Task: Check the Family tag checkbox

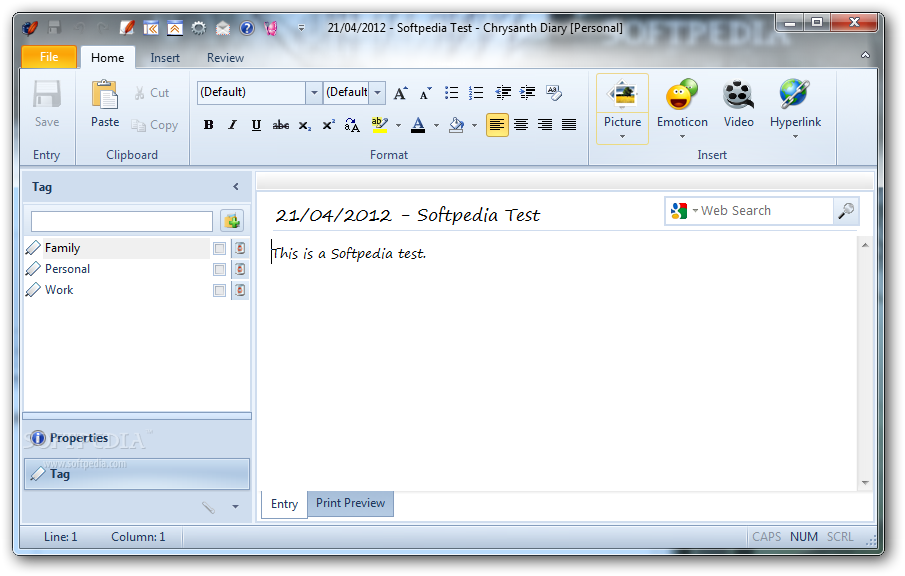Action: (x=219, y=249)
